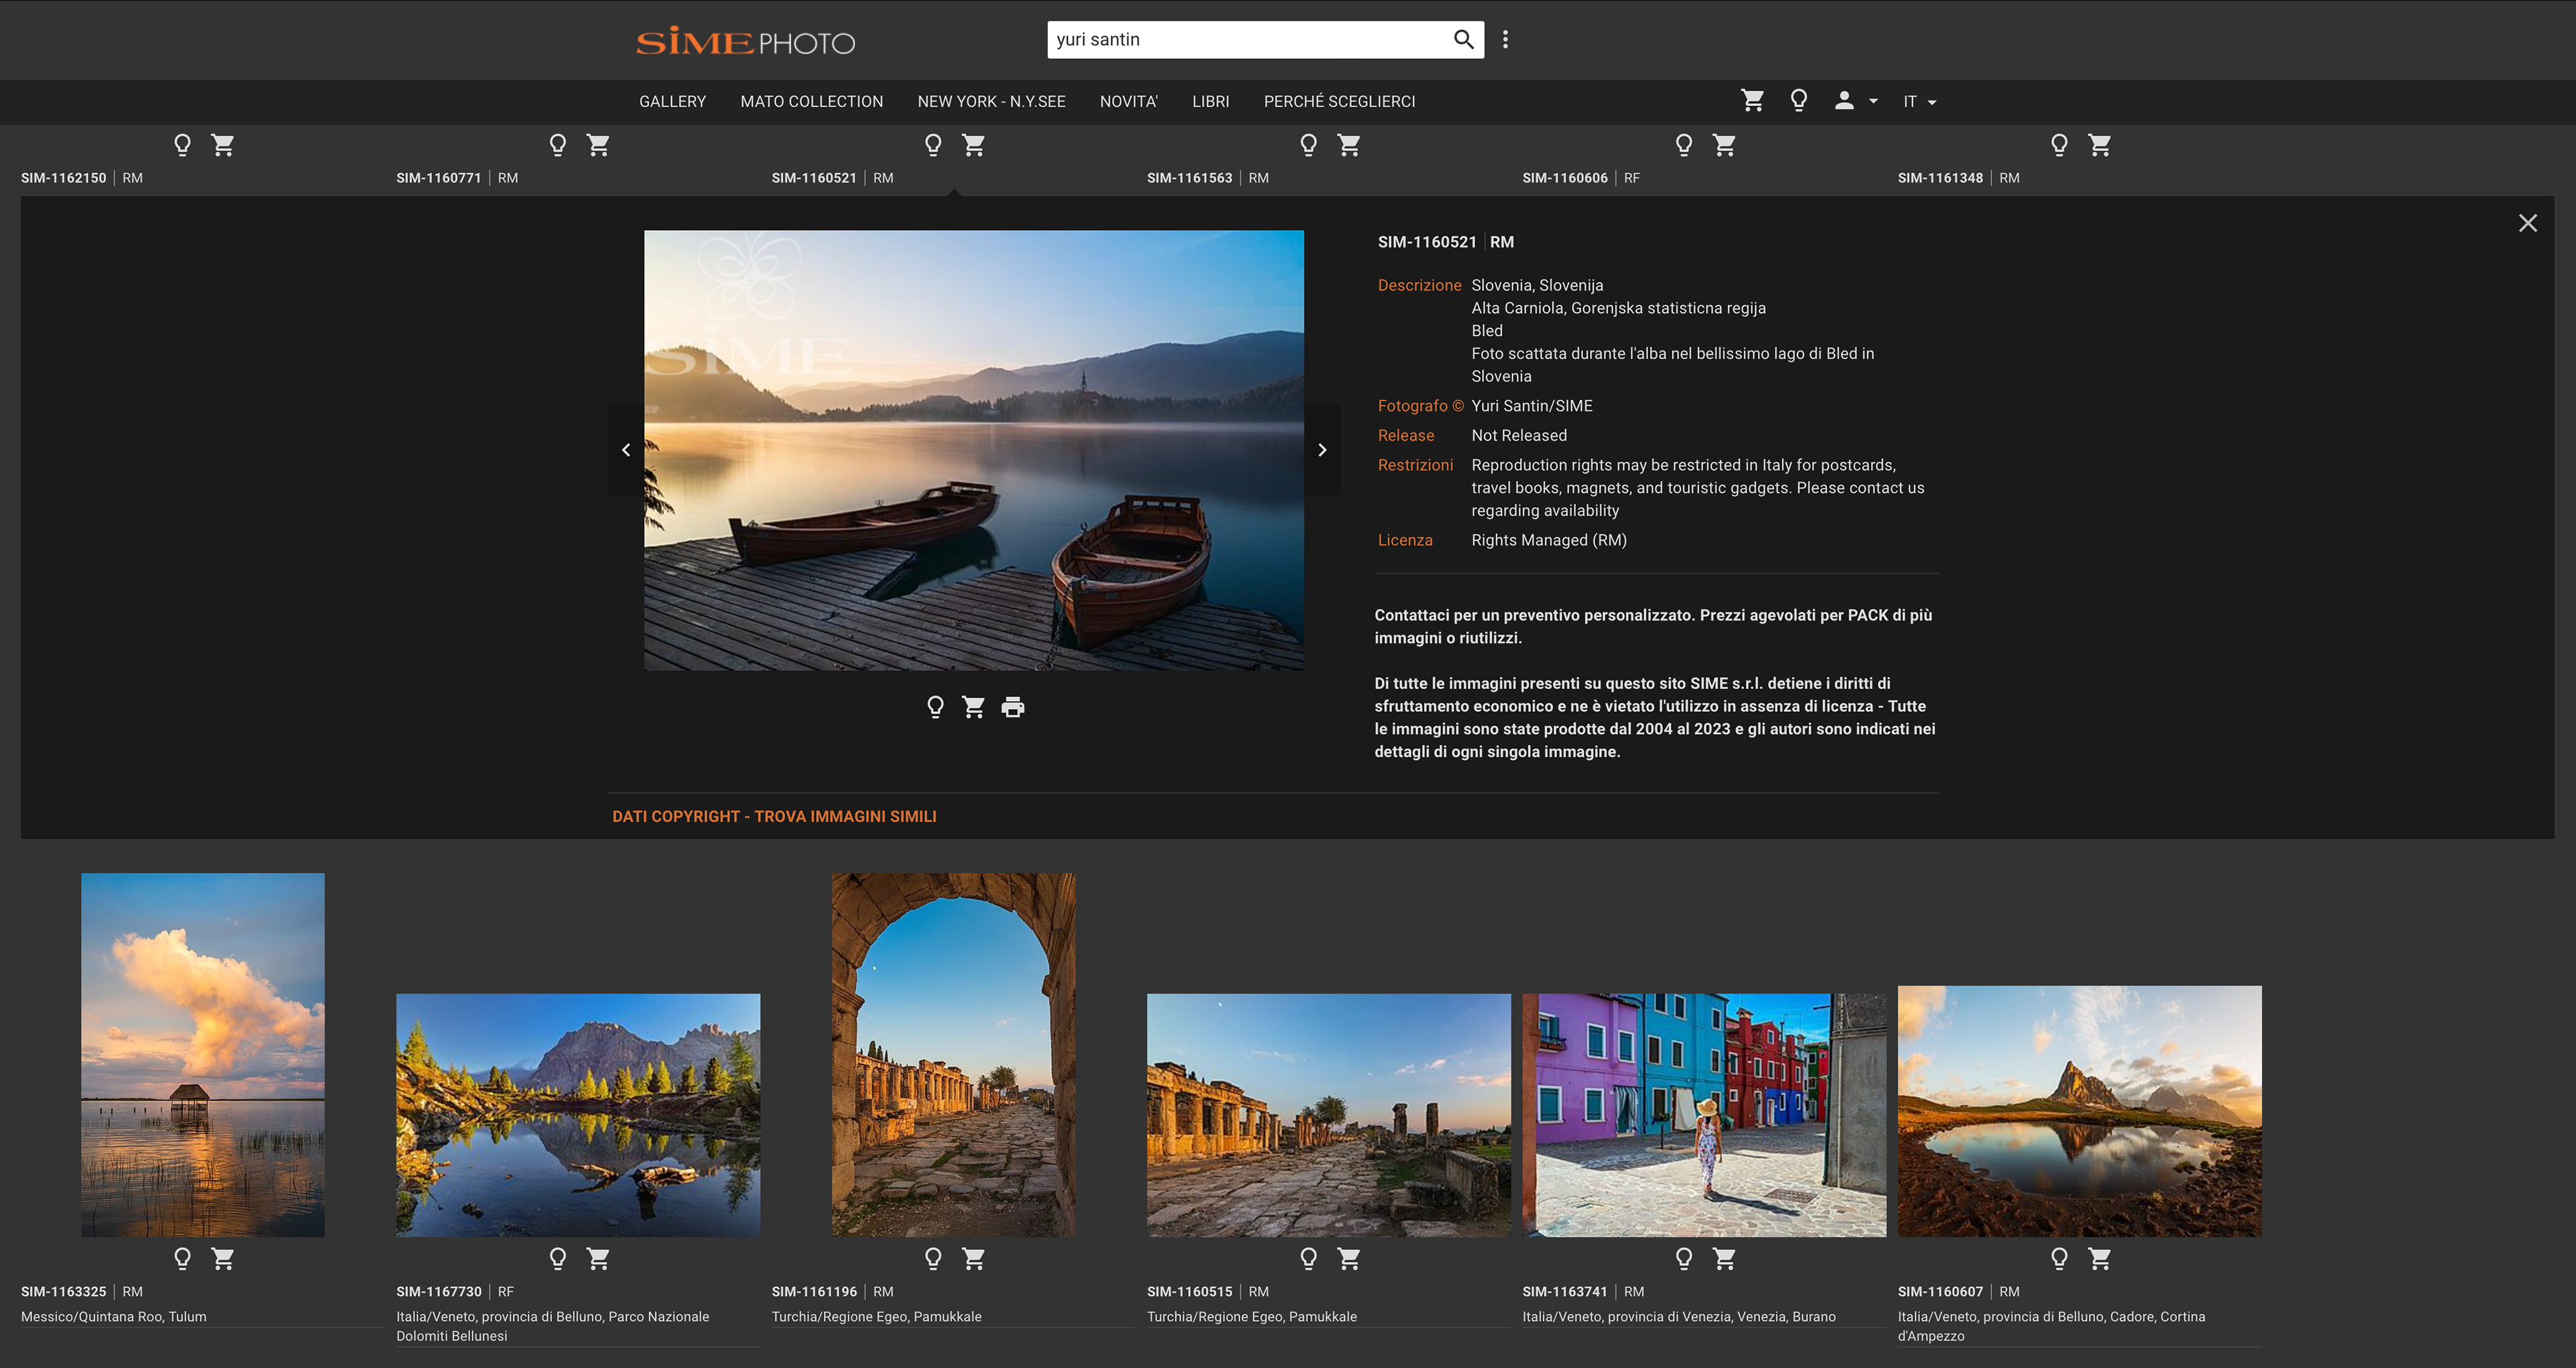Add SIM-1163741 Burano photo to cart
2576x1368 pixels.
coord(1724,1258)
